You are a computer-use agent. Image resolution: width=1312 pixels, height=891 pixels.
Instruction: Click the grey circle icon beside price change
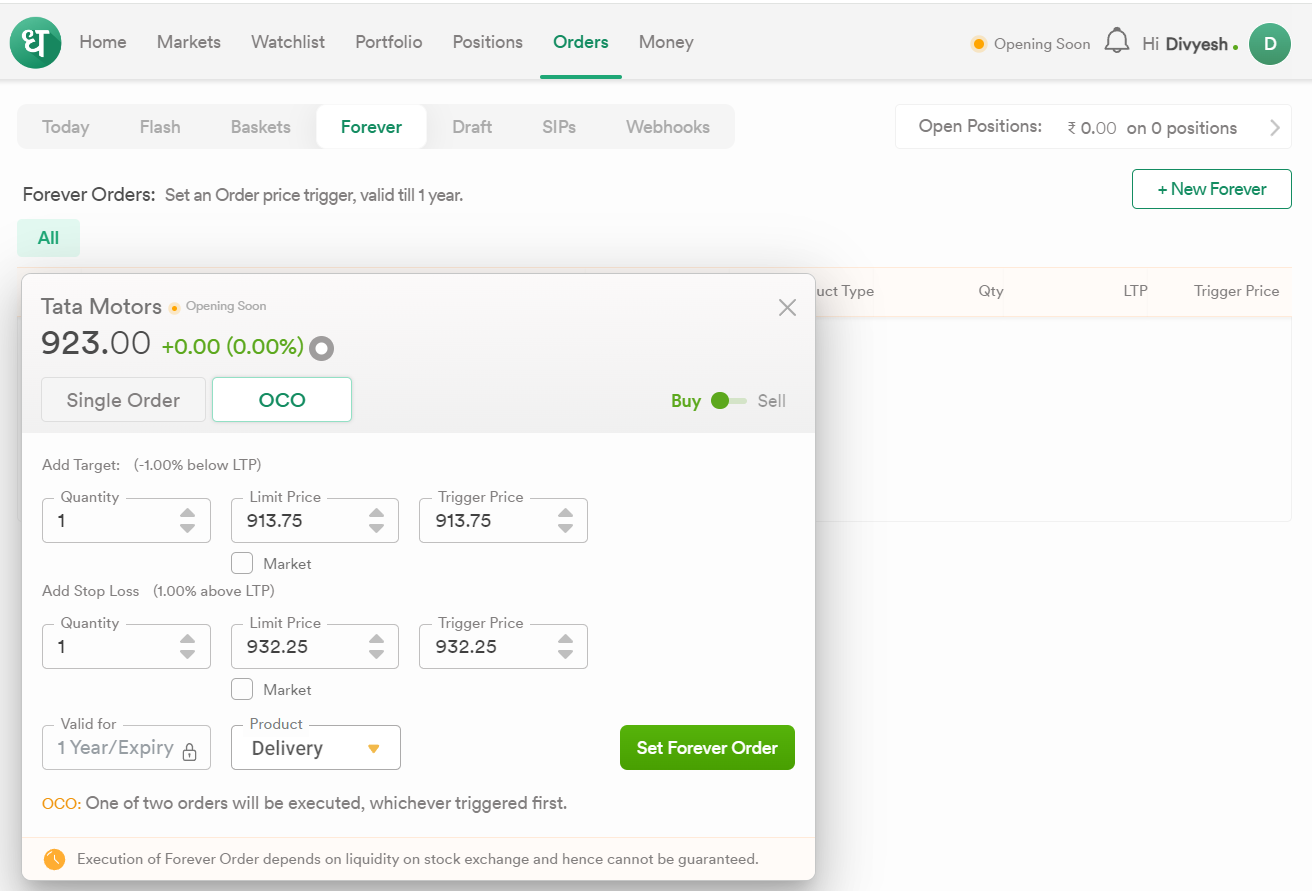(321, 348)
